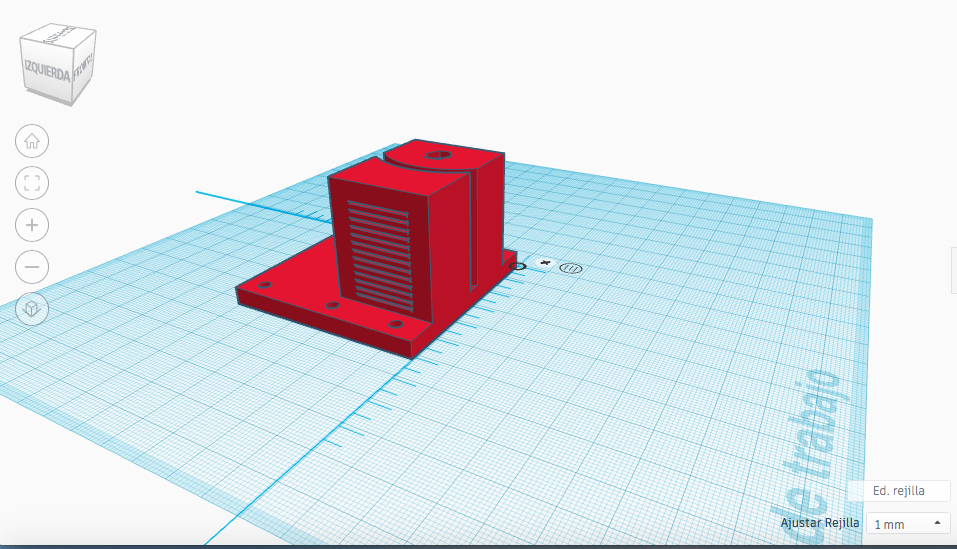Click the cross marker beside the model
Image resolution: width=957 pixels, height=549 pixels.
point(546,263)
